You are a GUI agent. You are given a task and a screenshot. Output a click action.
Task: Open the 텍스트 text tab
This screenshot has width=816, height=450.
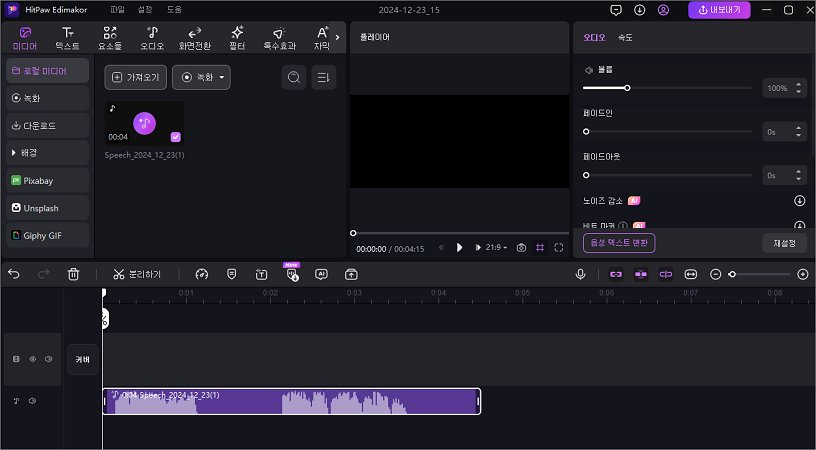point(67,38)
